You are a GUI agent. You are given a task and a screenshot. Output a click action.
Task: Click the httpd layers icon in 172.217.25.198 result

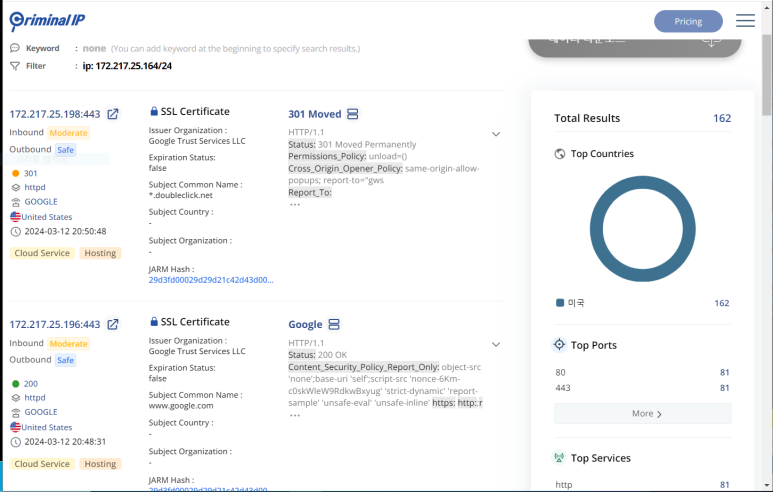point(16,187)
